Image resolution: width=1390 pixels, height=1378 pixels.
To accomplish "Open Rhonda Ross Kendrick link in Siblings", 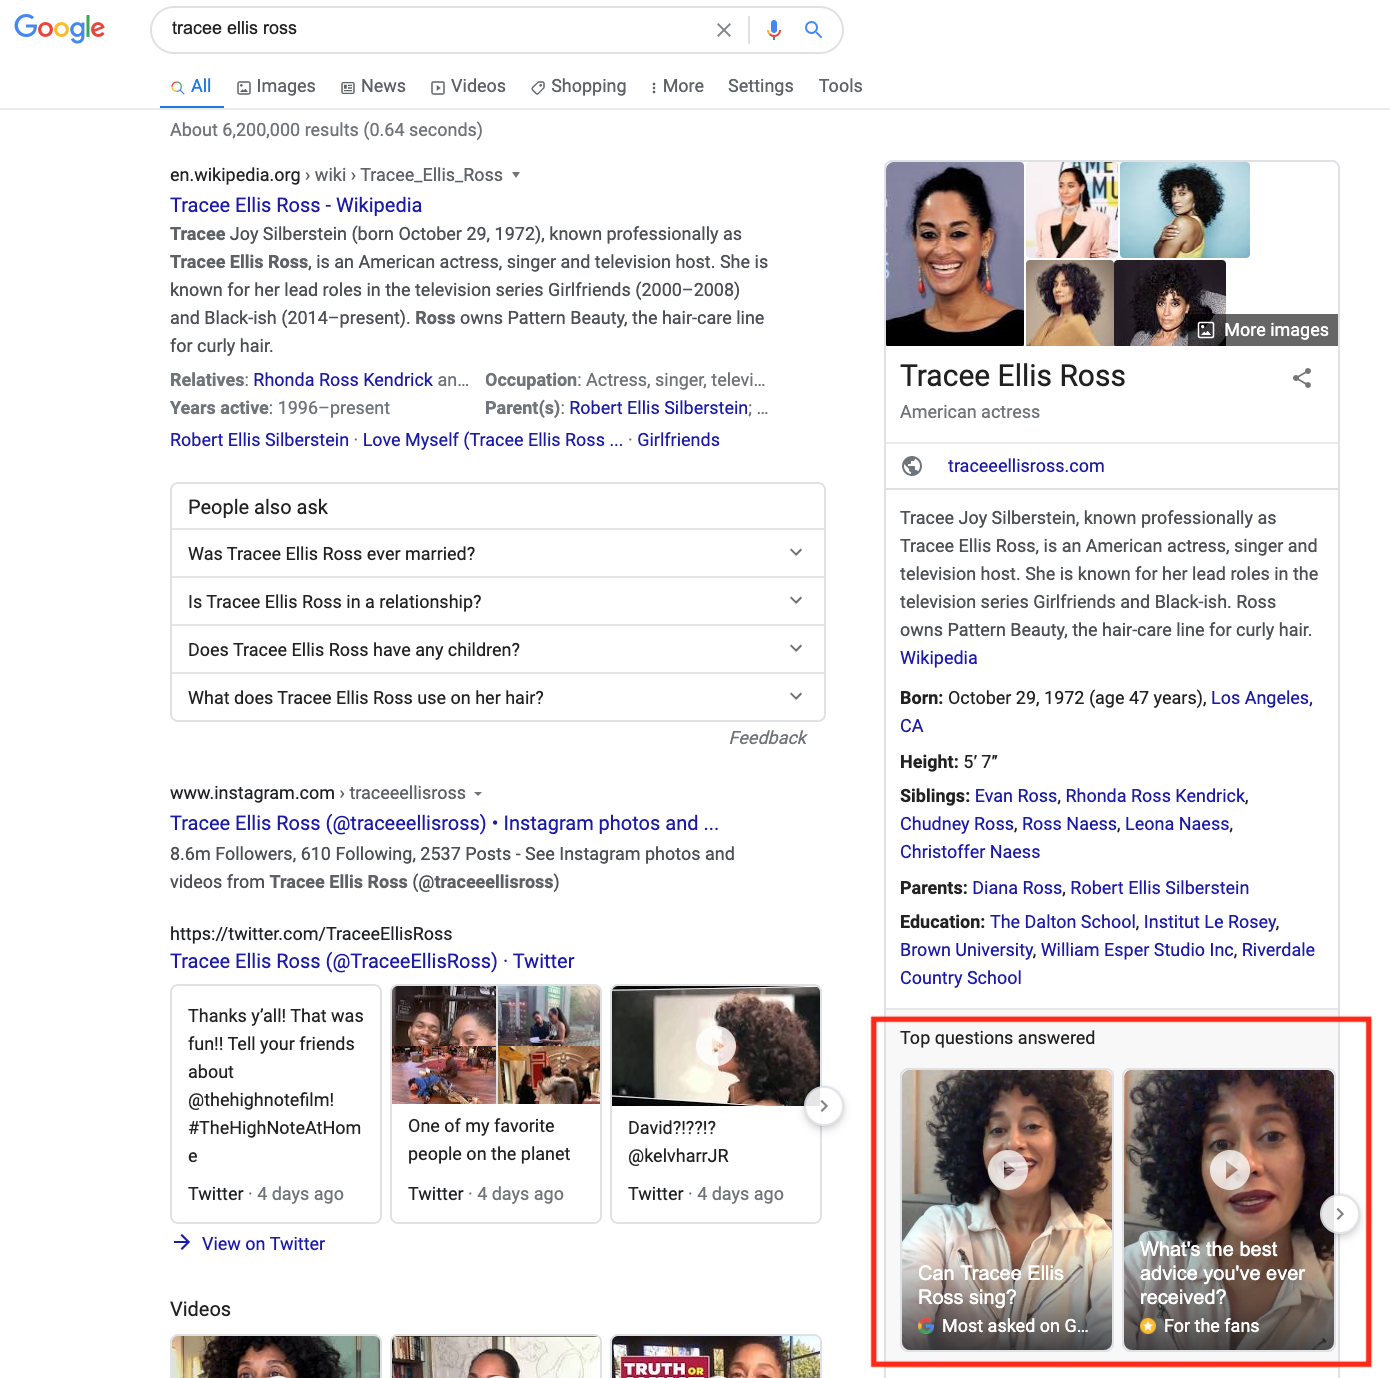I will pyautogui.click(x=1155, y=796).
